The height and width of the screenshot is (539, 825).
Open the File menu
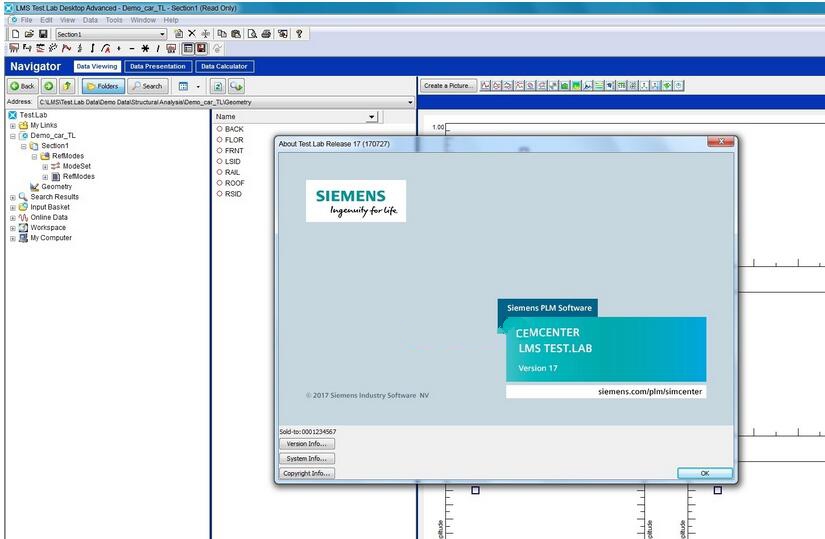point(26,20)
